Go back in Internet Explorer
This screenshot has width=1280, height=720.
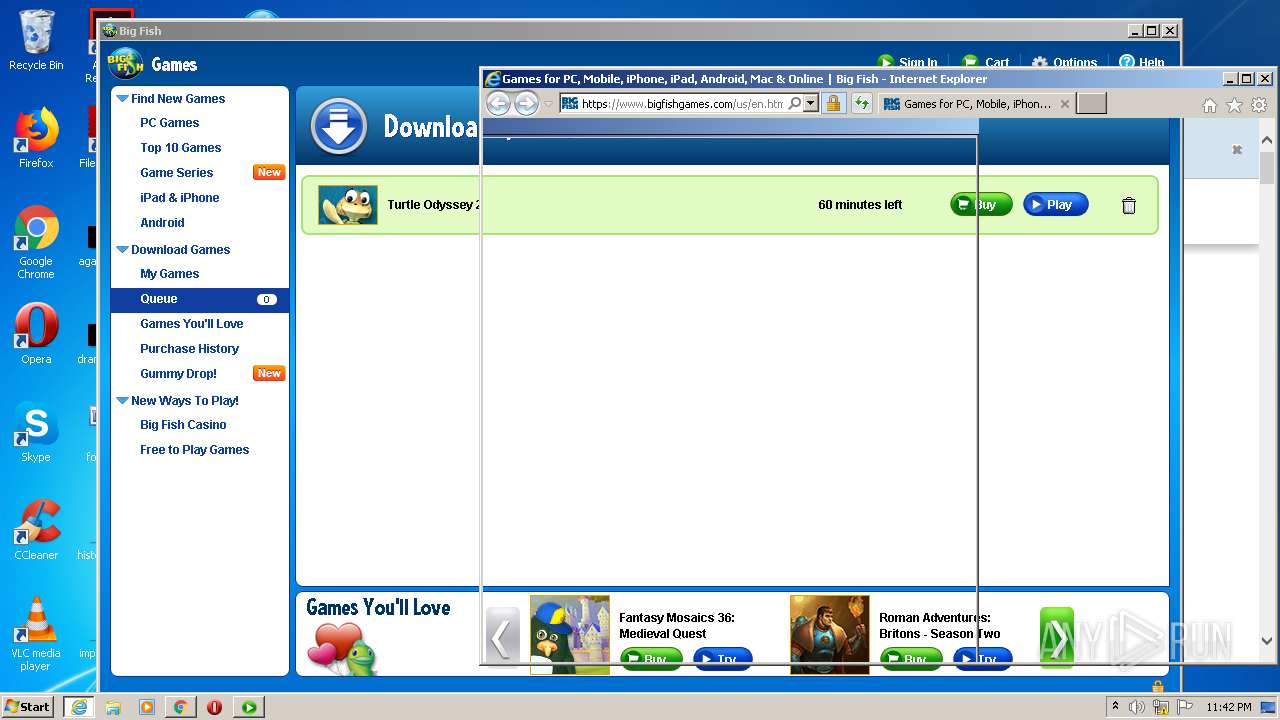tap(498, 103)
